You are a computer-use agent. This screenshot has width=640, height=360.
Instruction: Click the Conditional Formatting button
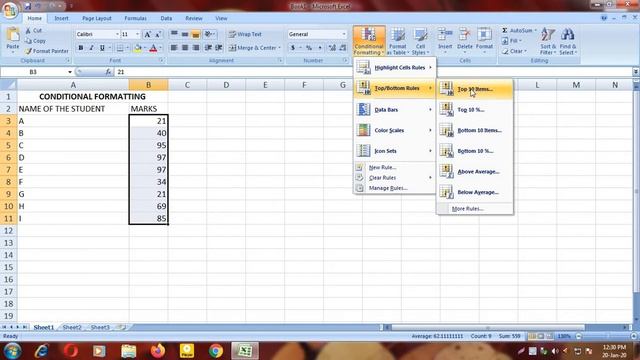click(369, 41)
